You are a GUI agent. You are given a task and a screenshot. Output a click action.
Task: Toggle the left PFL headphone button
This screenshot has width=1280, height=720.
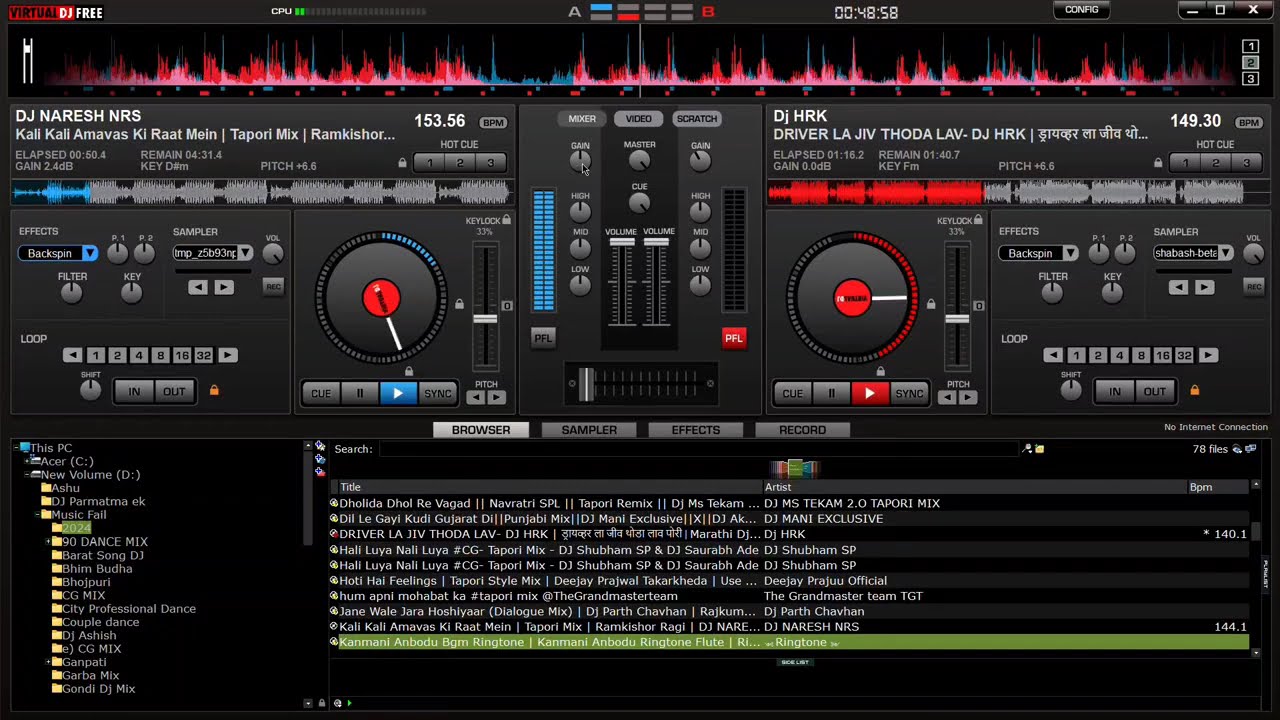pyautogui.click(x=543, y=338)
